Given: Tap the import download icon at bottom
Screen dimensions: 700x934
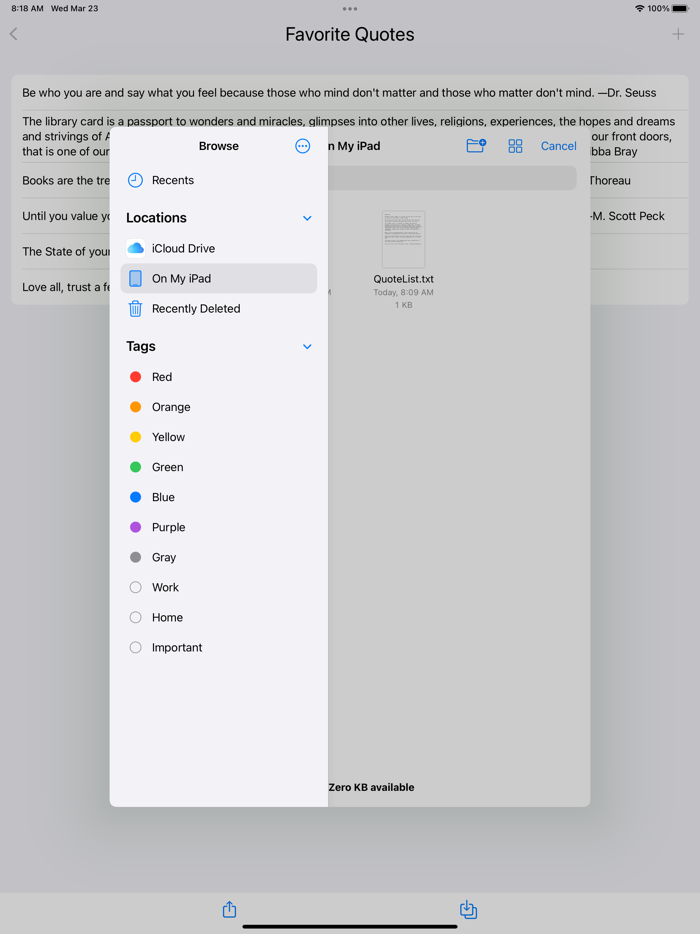Looking at the screenshot, I should tap(468, 909).
